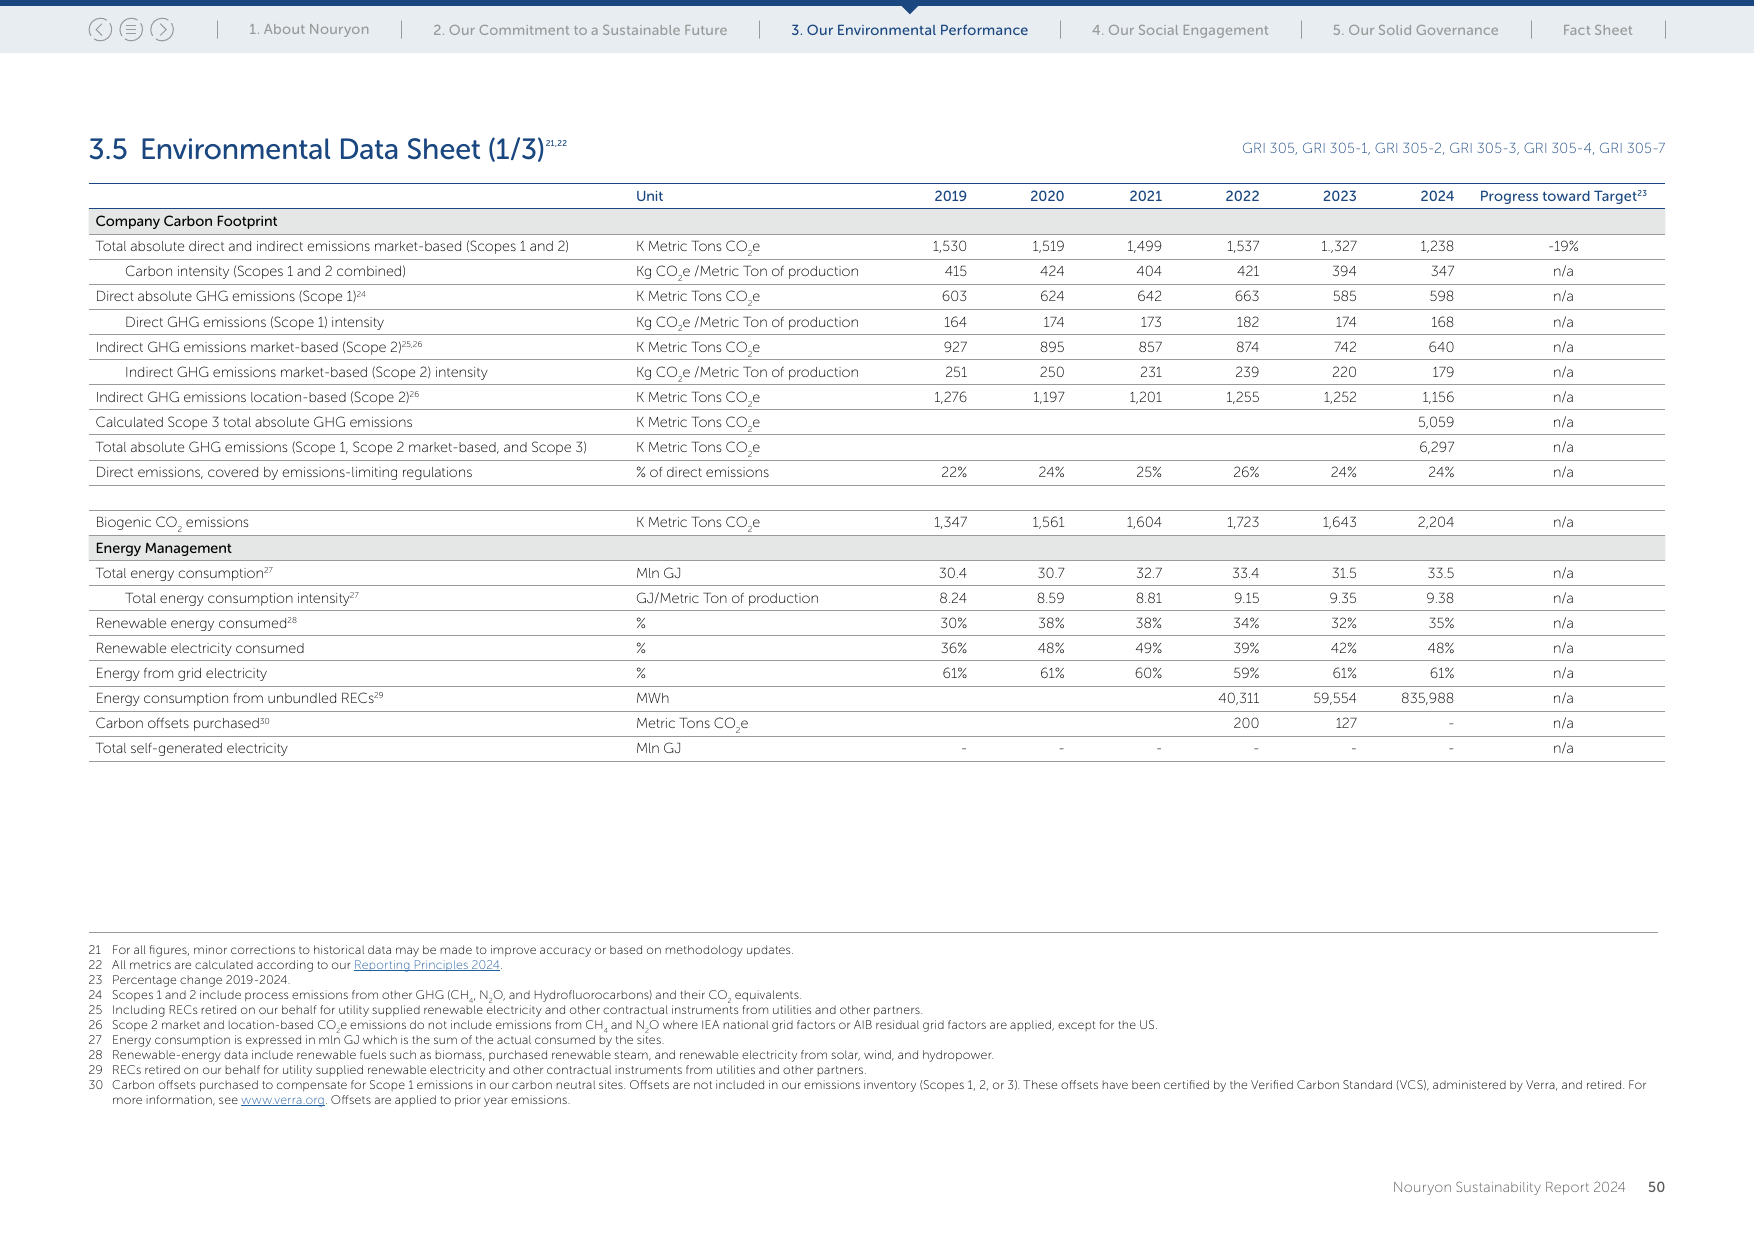Click the '40,311' MWh value
This screenshot has width=1754, height=1241.
coord(1238,698)
